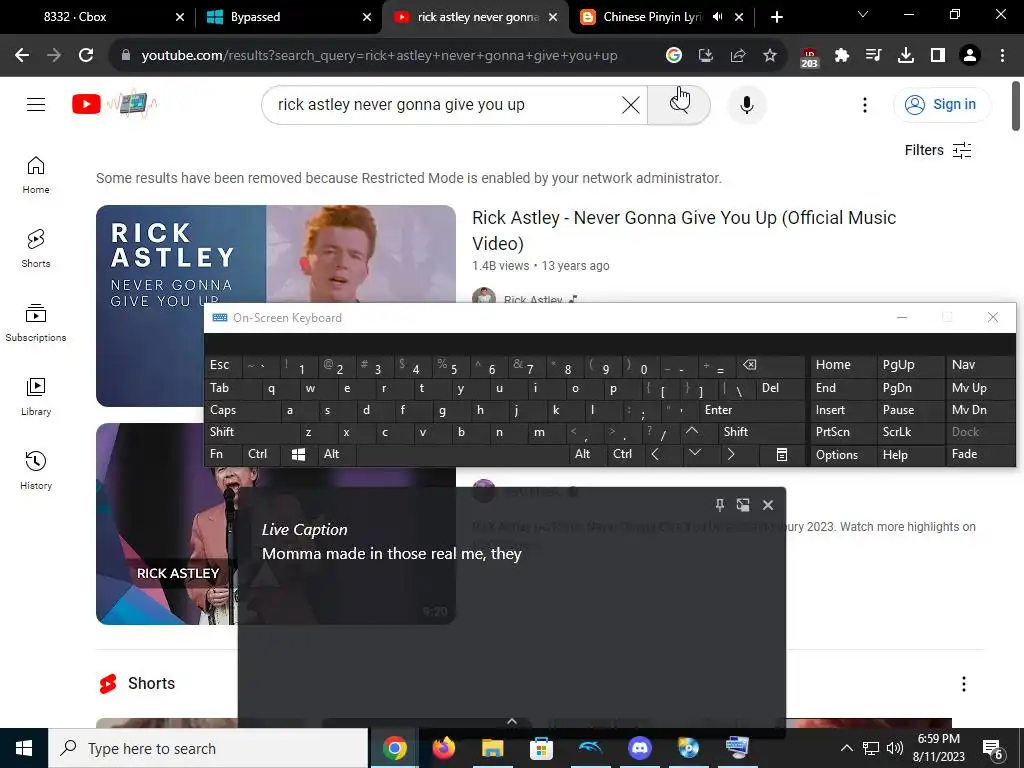1024x768 pixels.
Task: Pin the Live Caption window
Action: coord(719,505)
